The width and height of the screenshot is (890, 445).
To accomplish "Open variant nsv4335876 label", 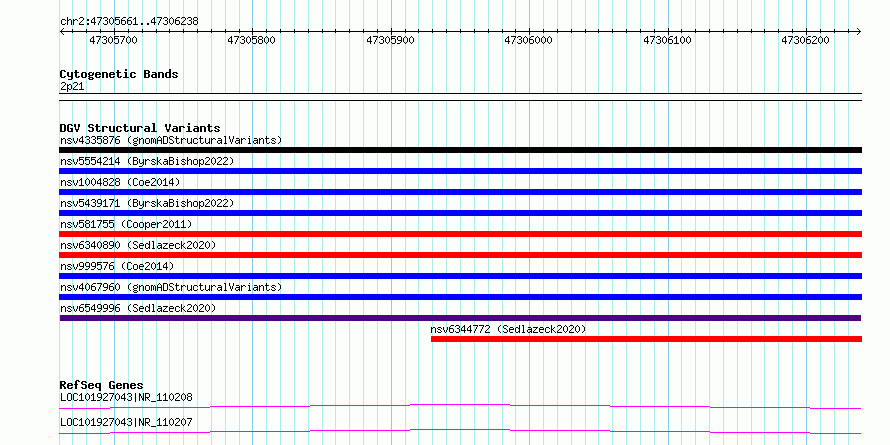I will point(171,140).
